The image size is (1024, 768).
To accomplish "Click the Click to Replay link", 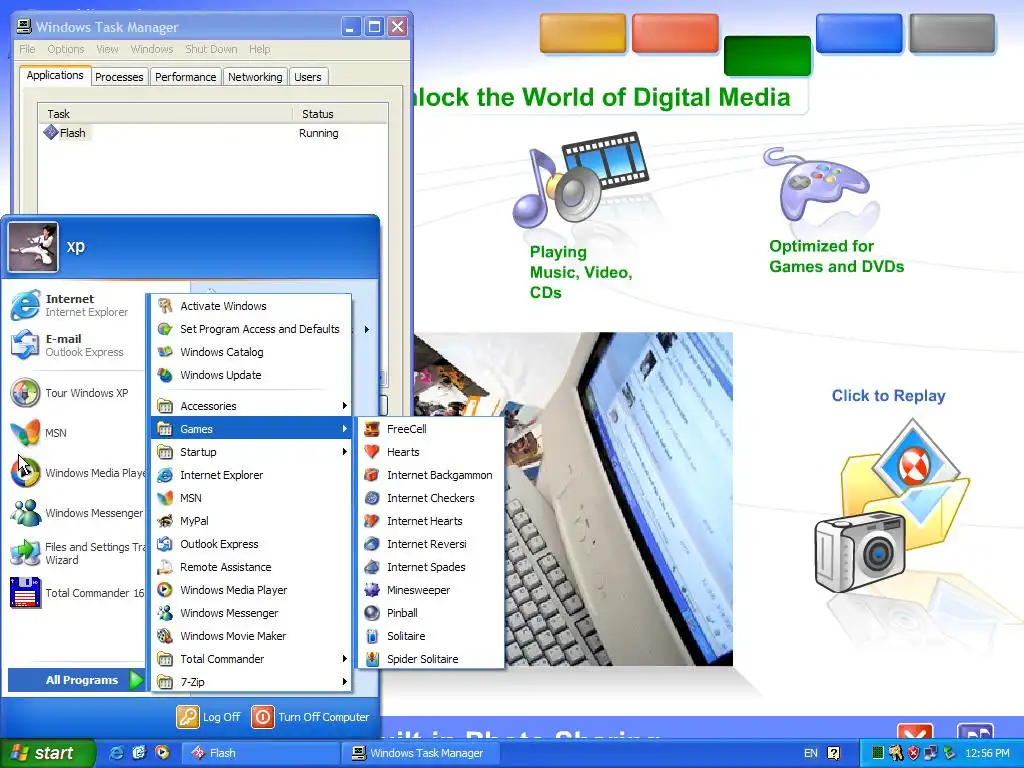I will pyautogui.click(x=888, y=396).
